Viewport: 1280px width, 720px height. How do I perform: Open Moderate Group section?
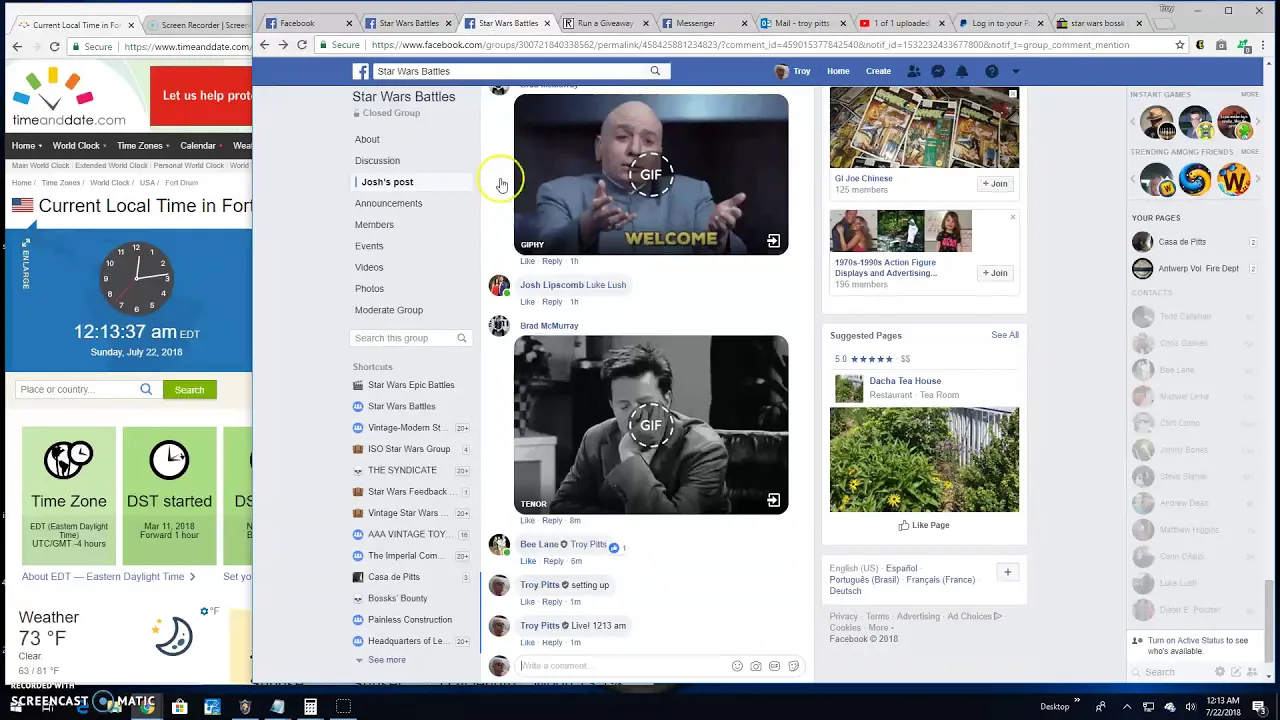[x=388, y=310]
